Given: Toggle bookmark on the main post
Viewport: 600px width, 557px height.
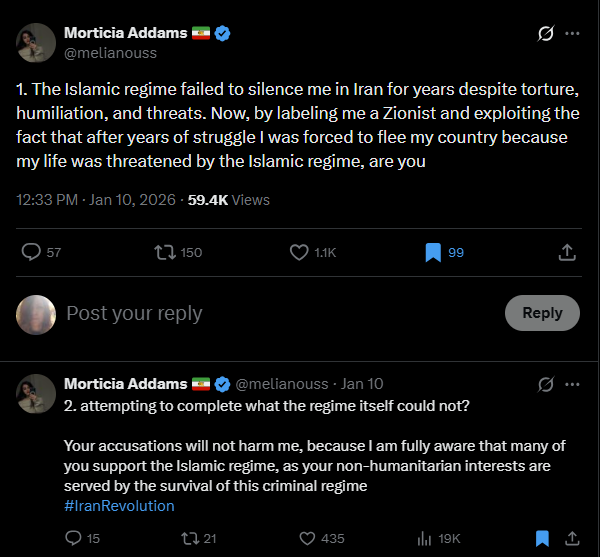Looking at the screenshot, I should click(x=433, y=252).
